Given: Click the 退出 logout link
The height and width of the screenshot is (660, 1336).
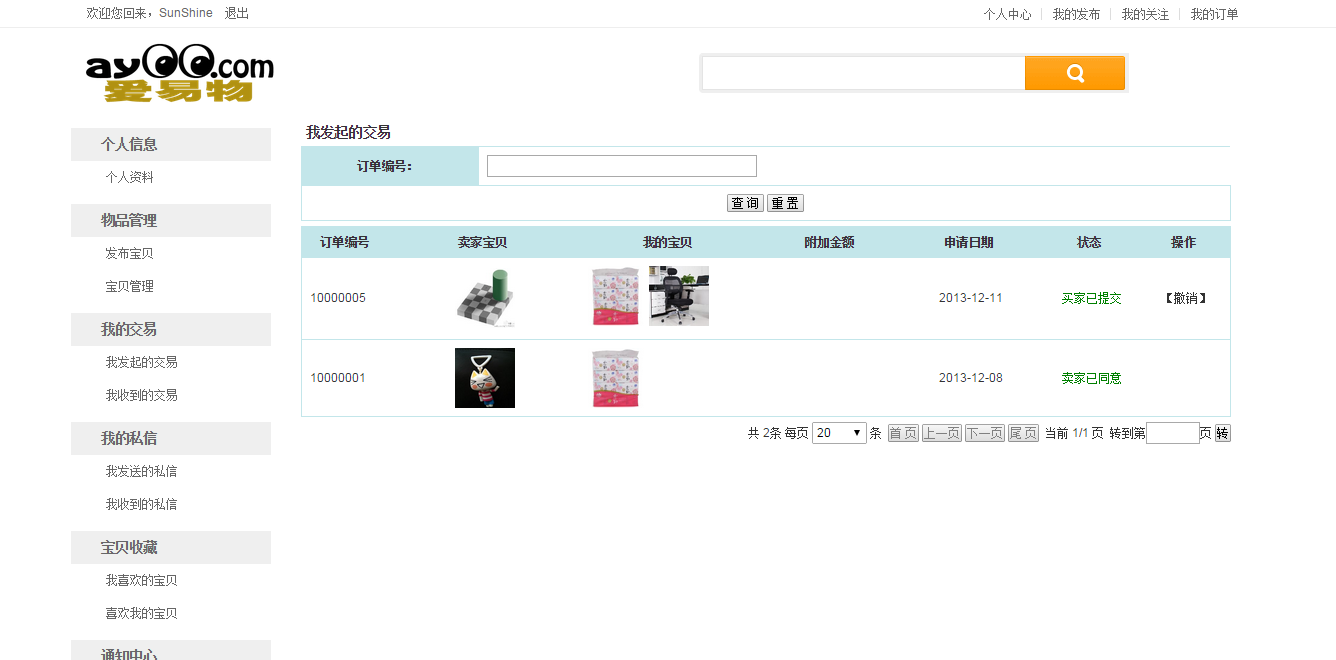Looking at the screenshot, I should point(237,13).
